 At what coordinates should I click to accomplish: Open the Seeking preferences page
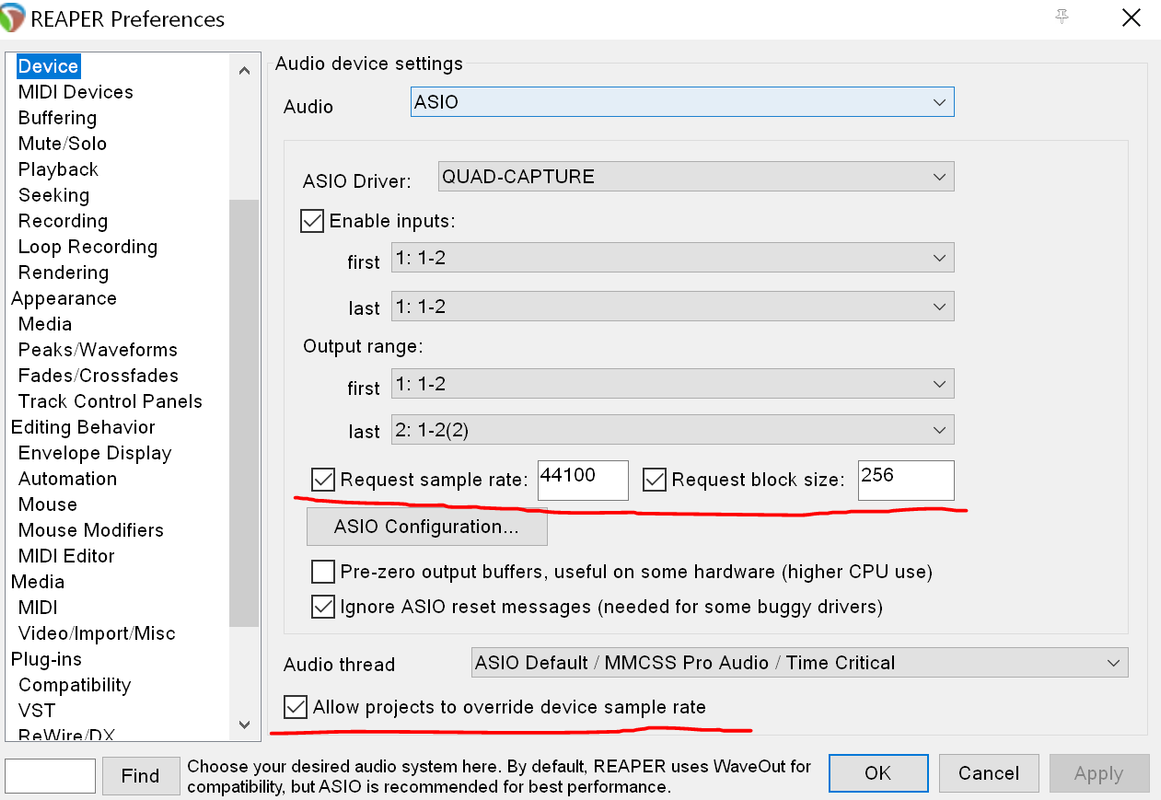point(53,196)
